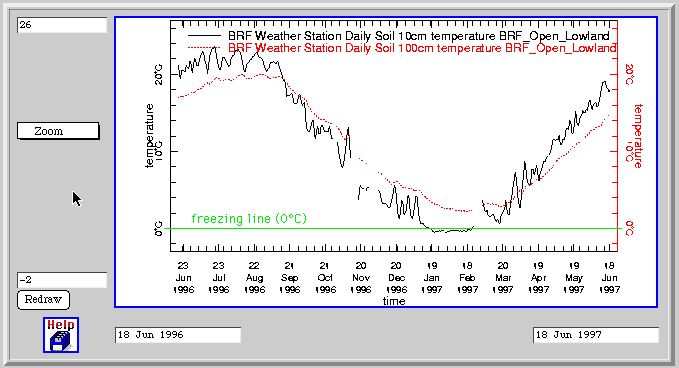Select the upper temperature limit field showing 26
This screenshot has height=368, width=679.
pos(62,25)
